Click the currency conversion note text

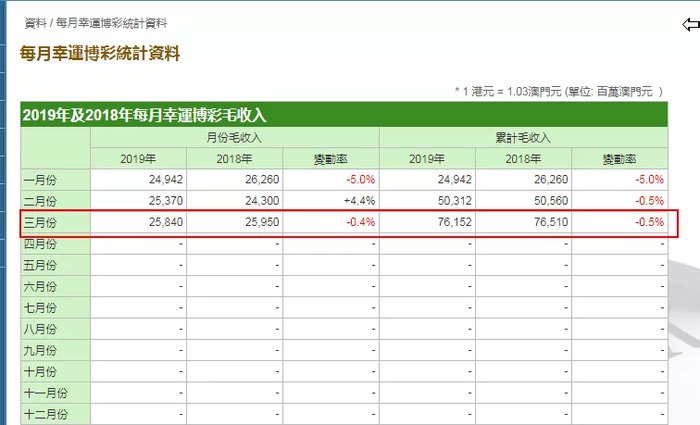pos(559,92)
